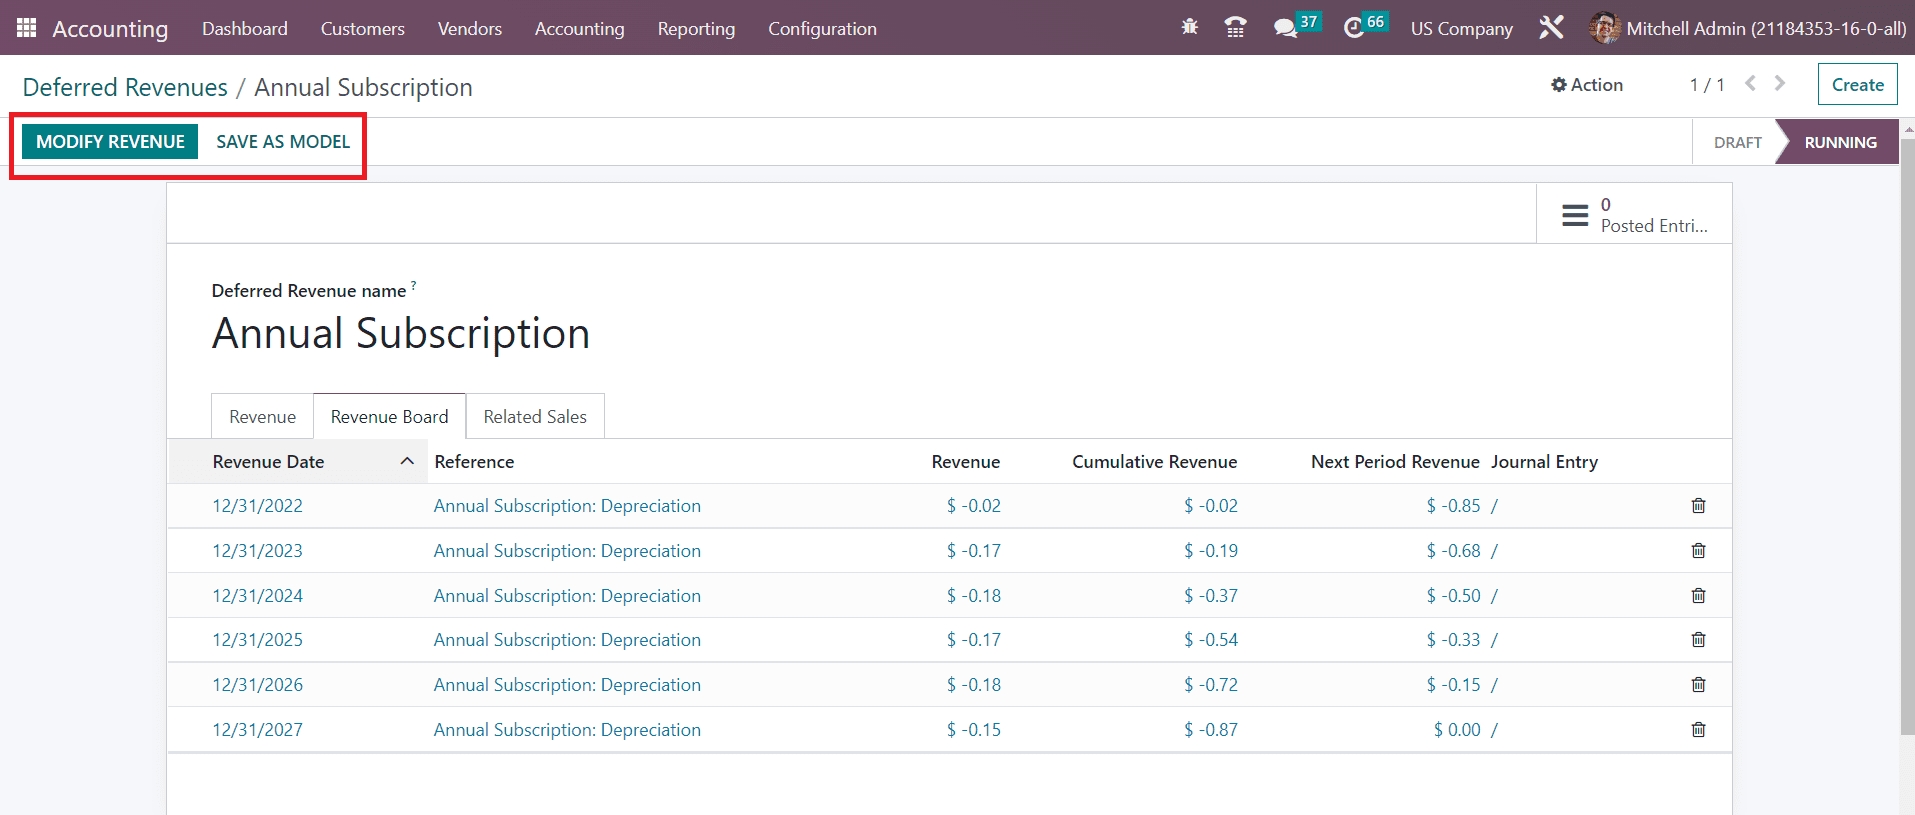Switch to the Related Sales tab

pos(535,417)
